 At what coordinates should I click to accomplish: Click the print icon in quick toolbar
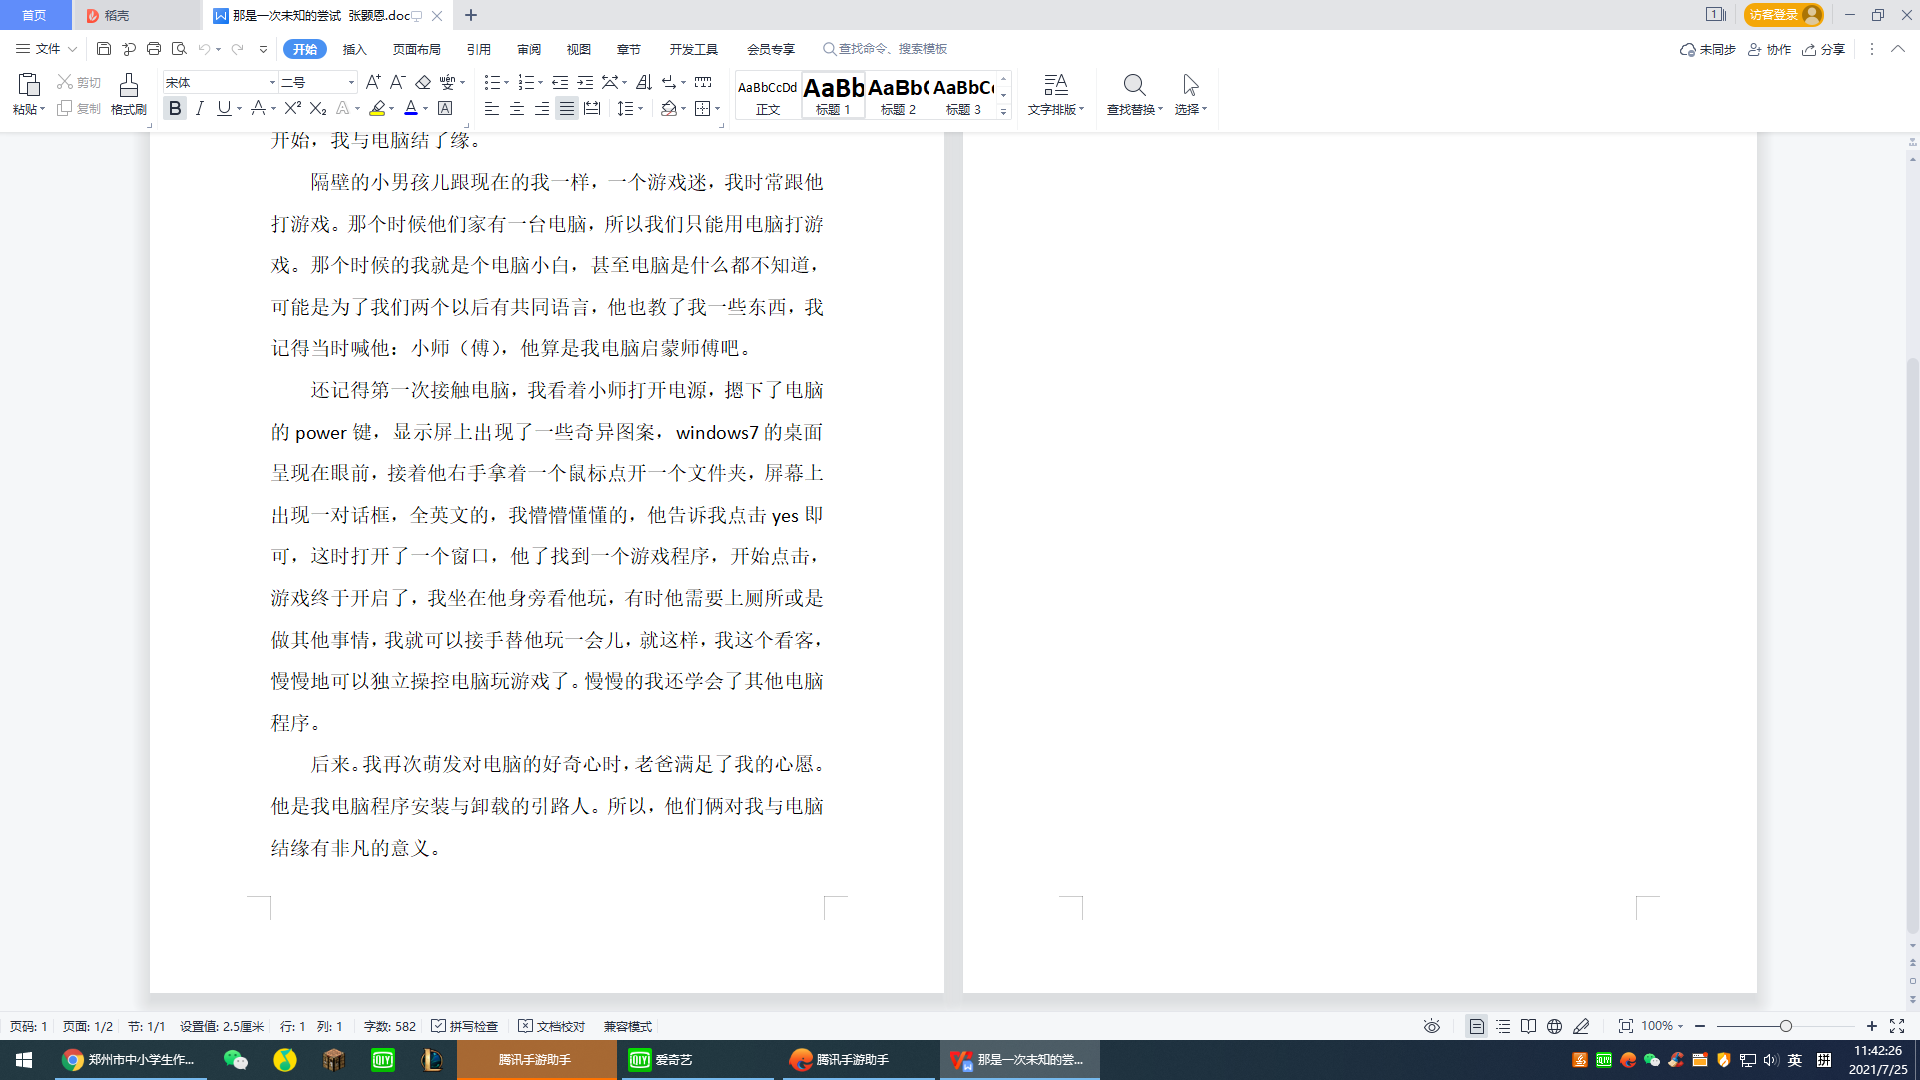(154, 48)
